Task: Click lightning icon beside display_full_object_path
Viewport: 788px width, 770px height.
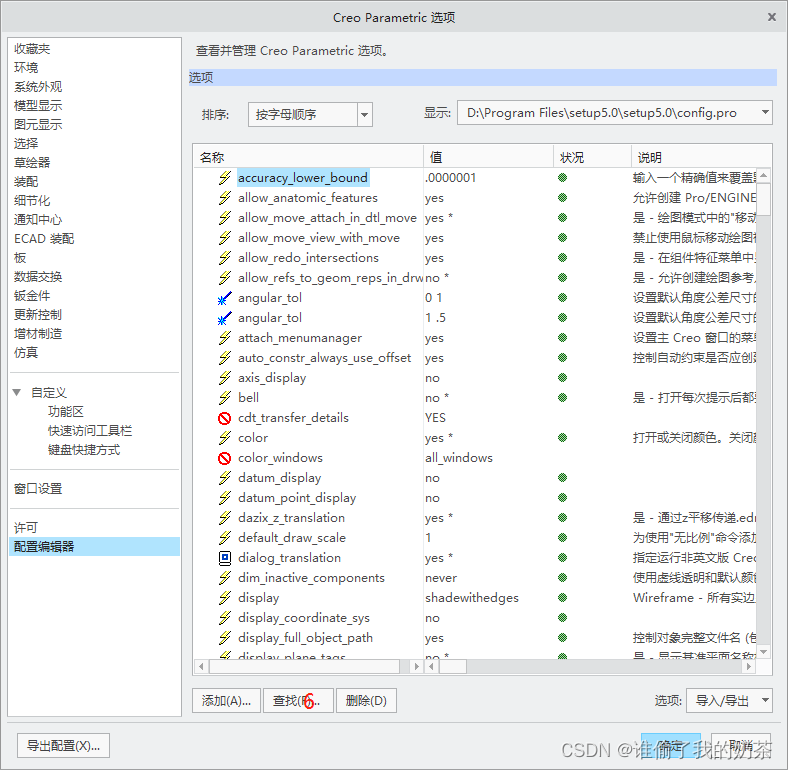Action: [225, 638]
